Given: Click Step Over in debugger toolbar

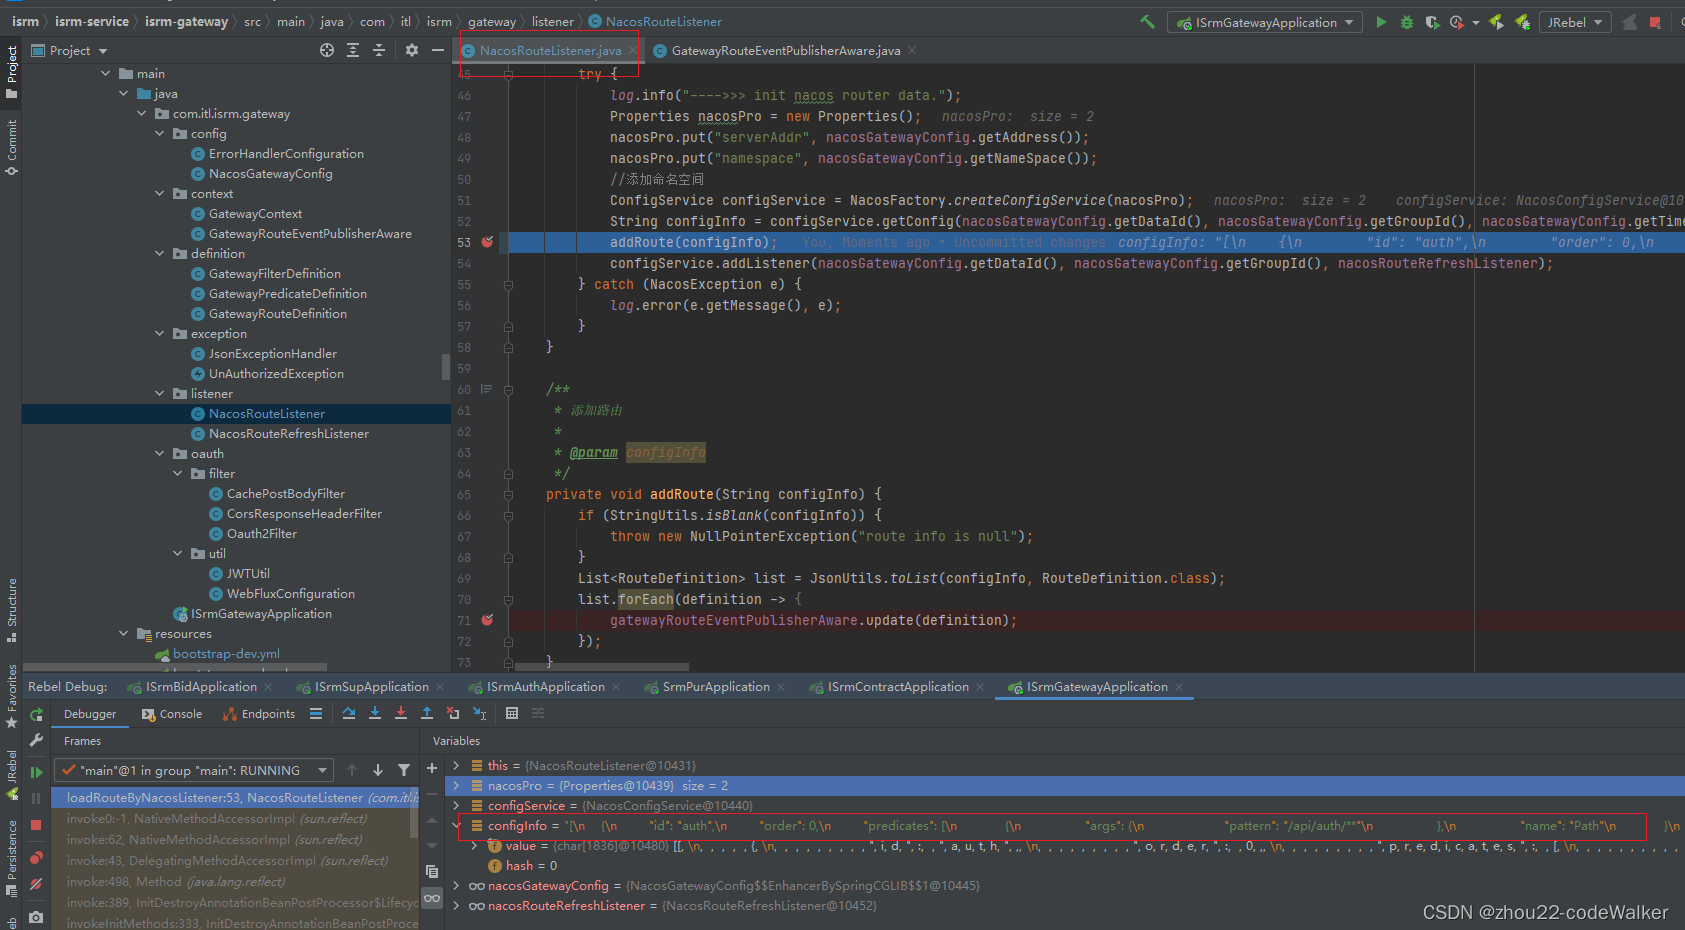Looking at the screenshot, I should tap(349, 713).
